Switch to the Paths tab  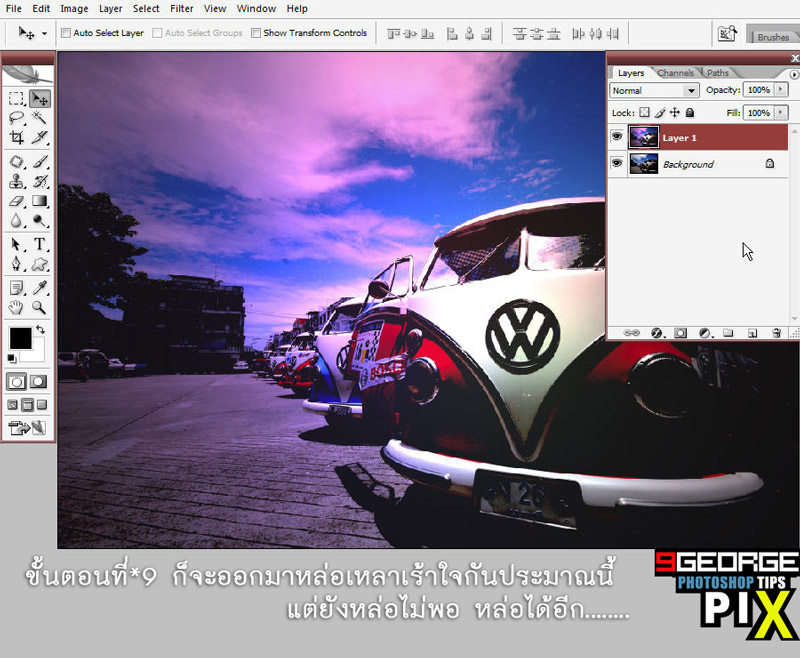717,73
